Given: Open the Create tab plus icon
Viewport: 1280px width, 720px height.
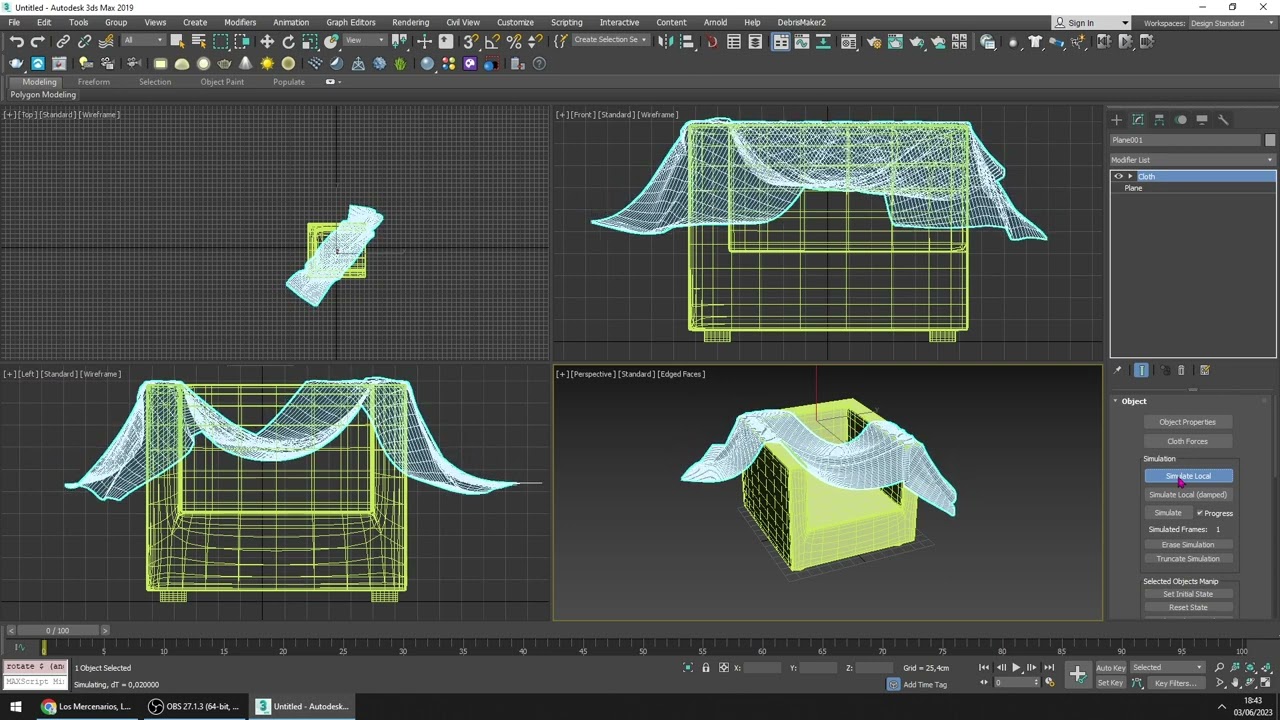Looking at the screenshot, I should point(1117,120).
